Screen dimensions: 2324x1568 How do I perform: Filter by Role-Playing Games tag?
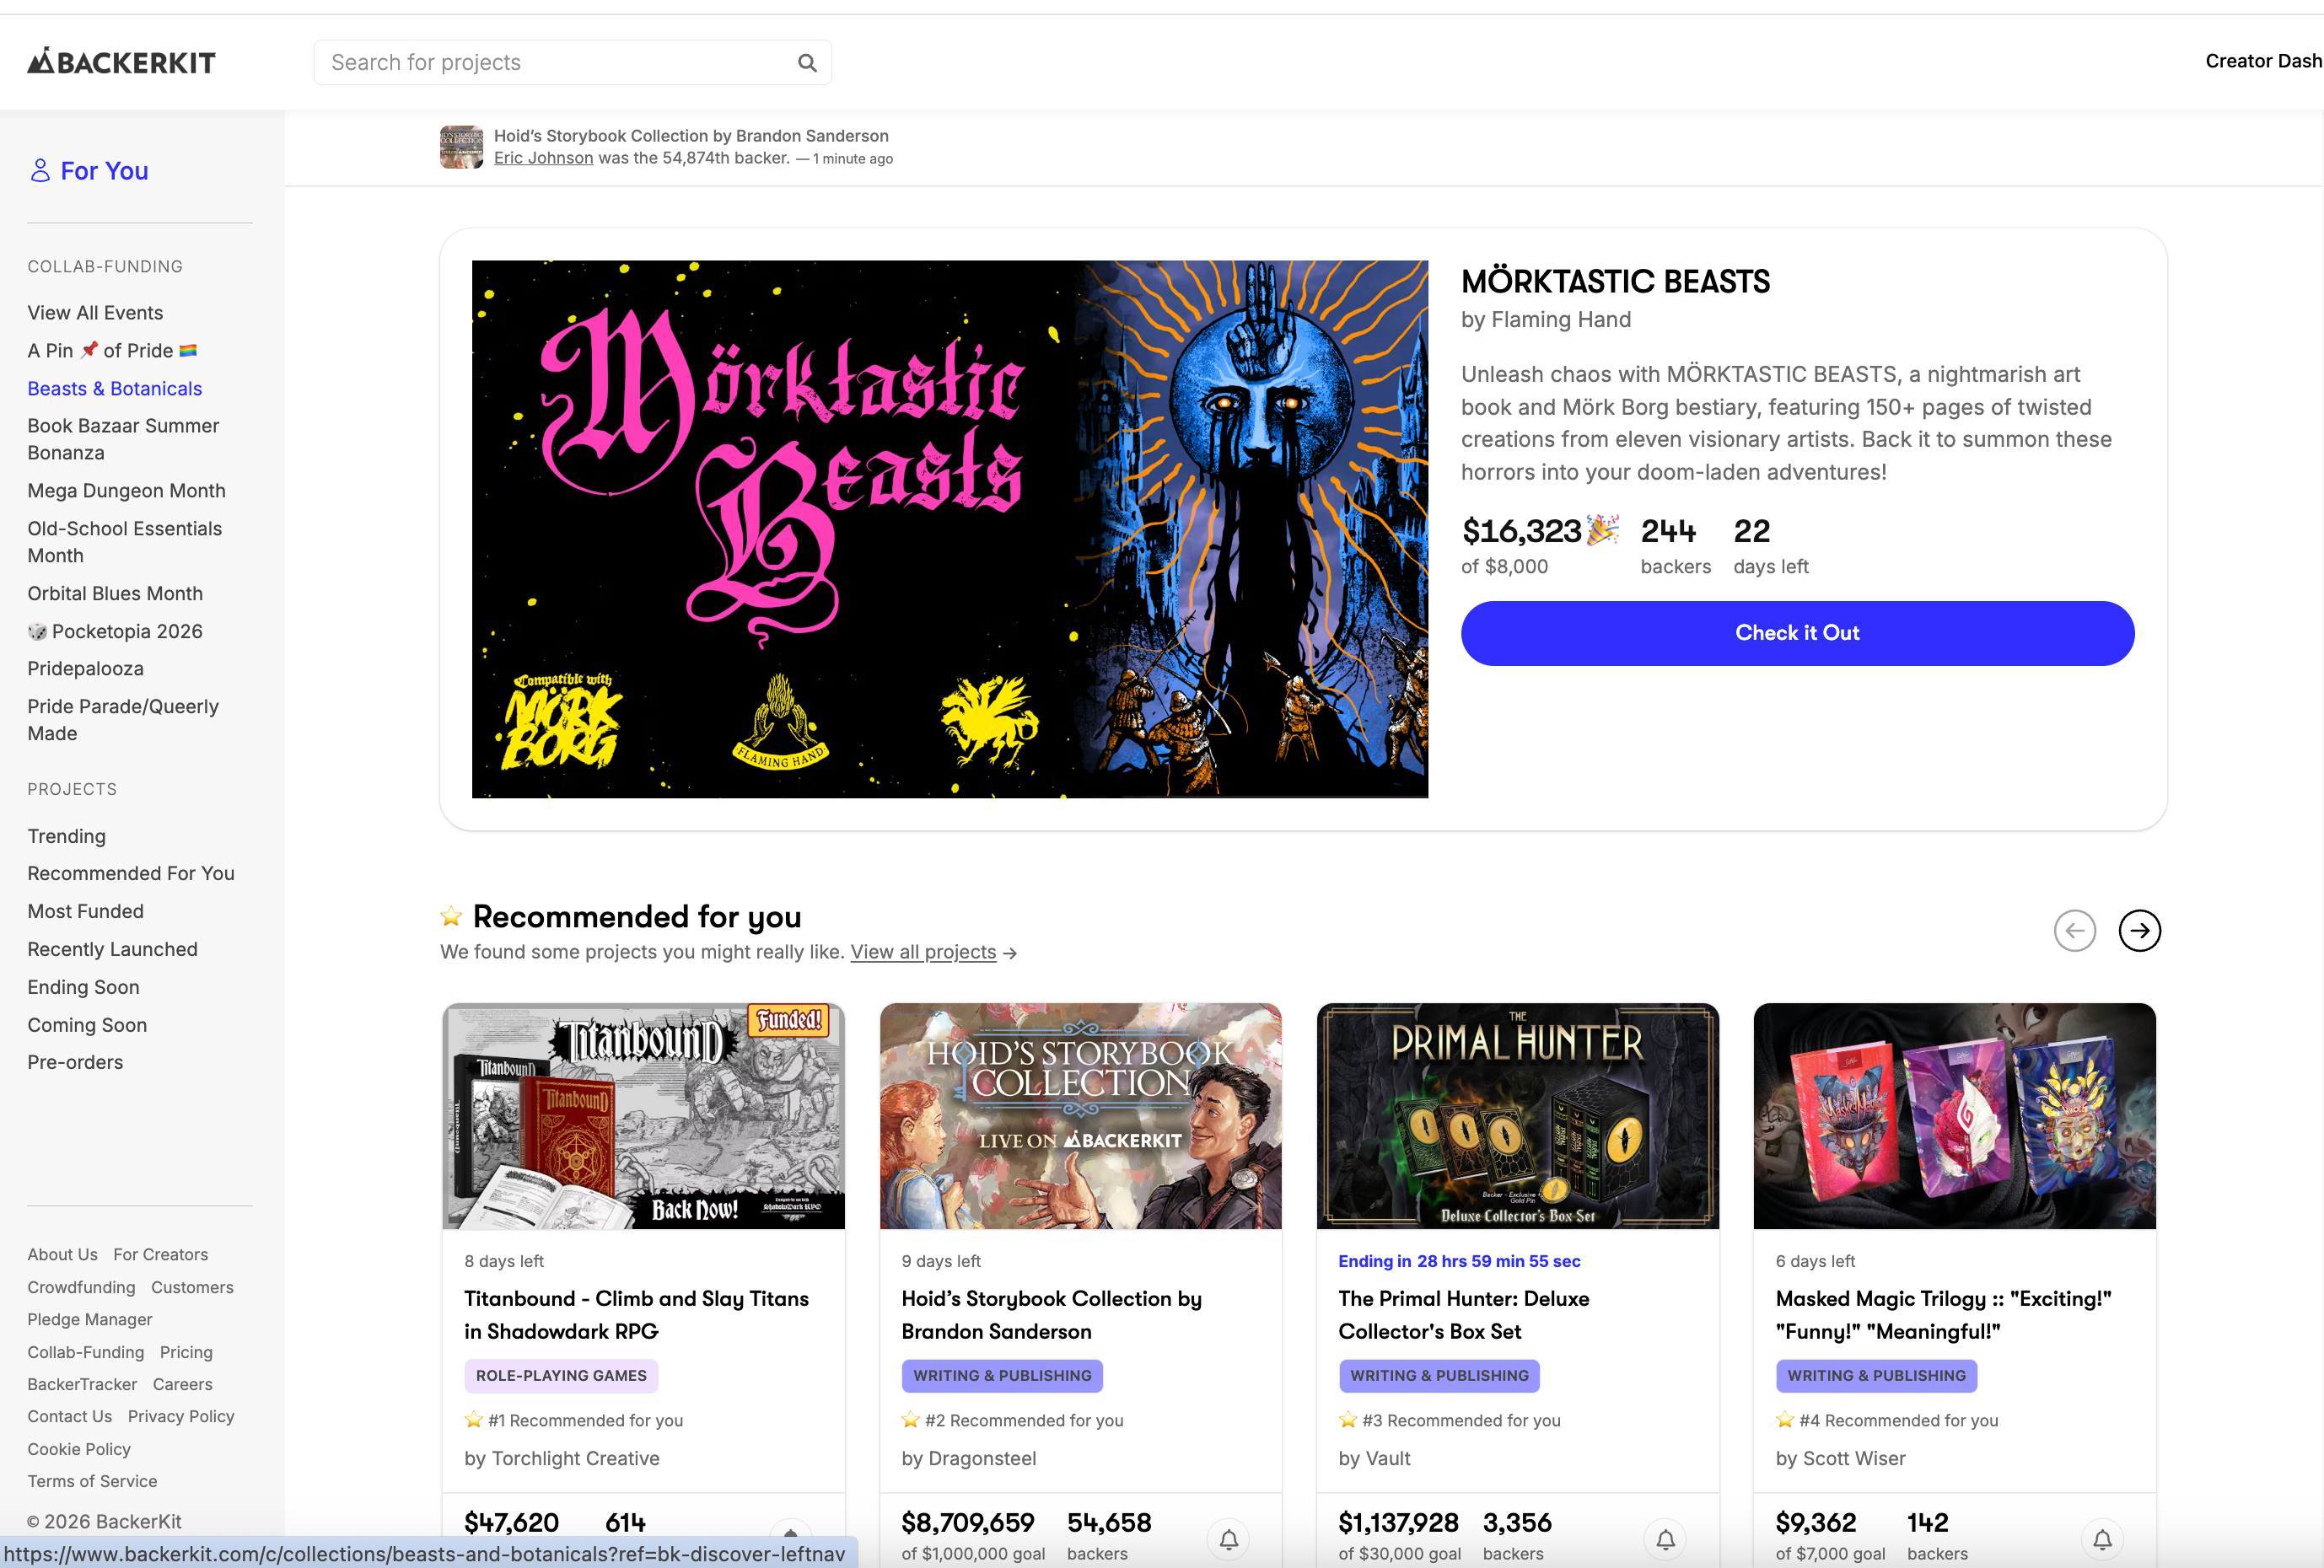tap(561, 1376)
